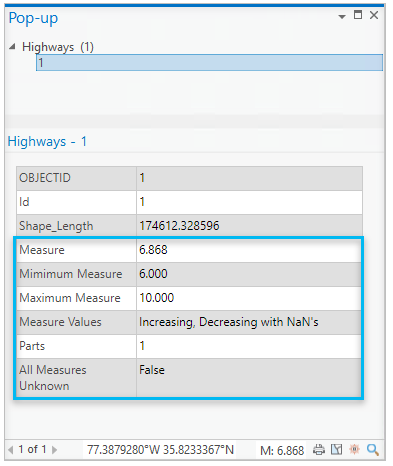The width and height of the screenshot is (393, 466).
Task: Go to the next feature arrow
Action: point(54,450)
